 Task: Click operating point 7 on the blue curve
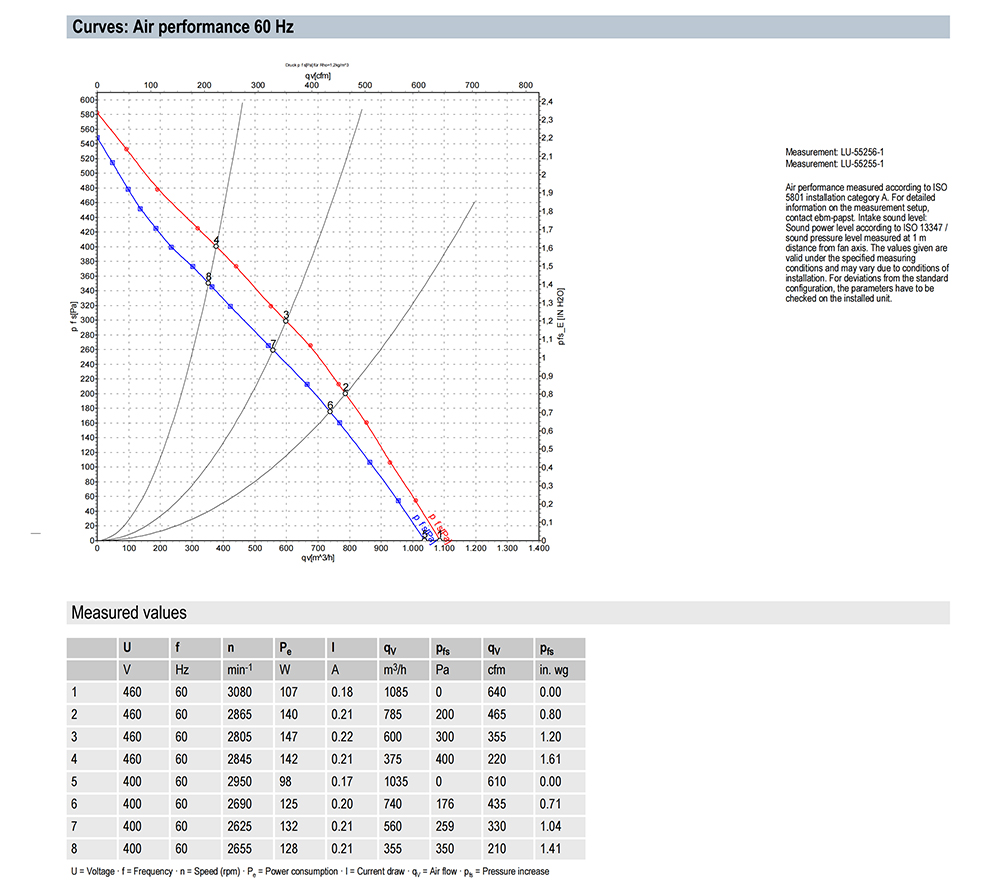click(x=272, y=350)
